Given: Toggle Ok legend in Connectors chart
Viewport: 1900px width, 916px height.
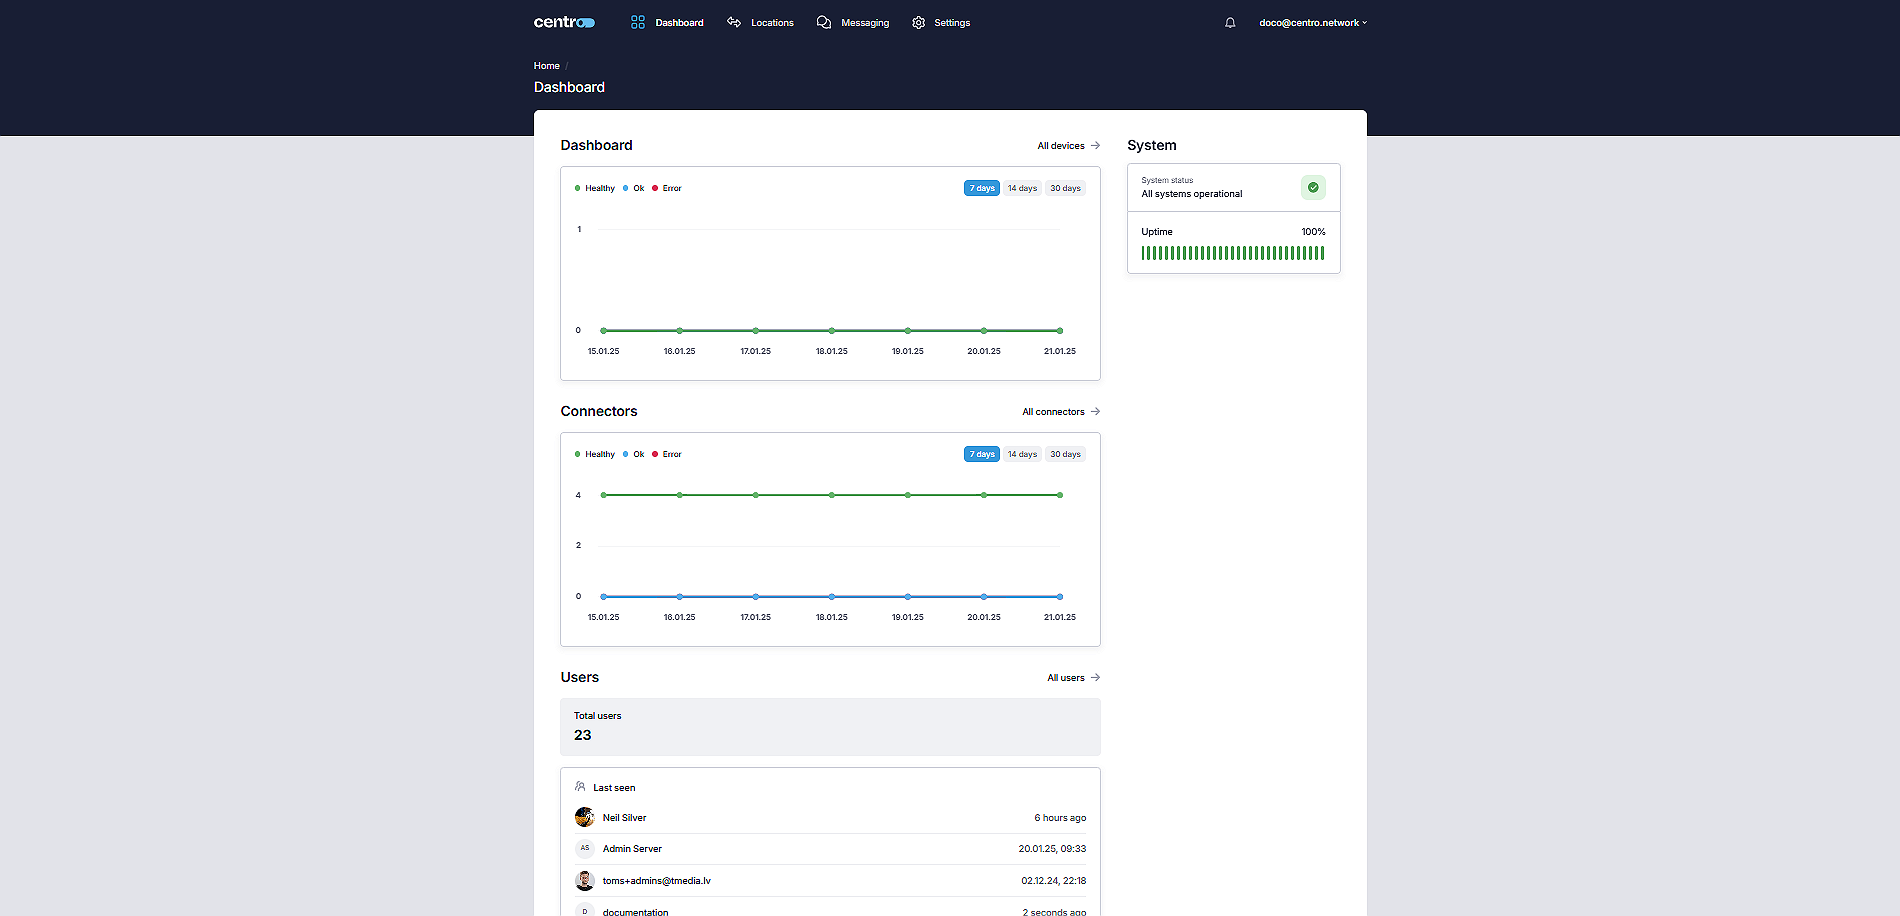Looking at the screenshot, I should (634, 454).
